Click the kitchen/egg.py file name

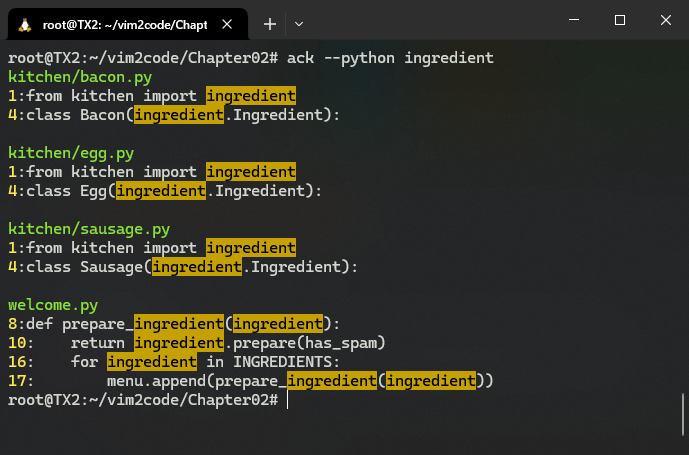pos(71,153)
